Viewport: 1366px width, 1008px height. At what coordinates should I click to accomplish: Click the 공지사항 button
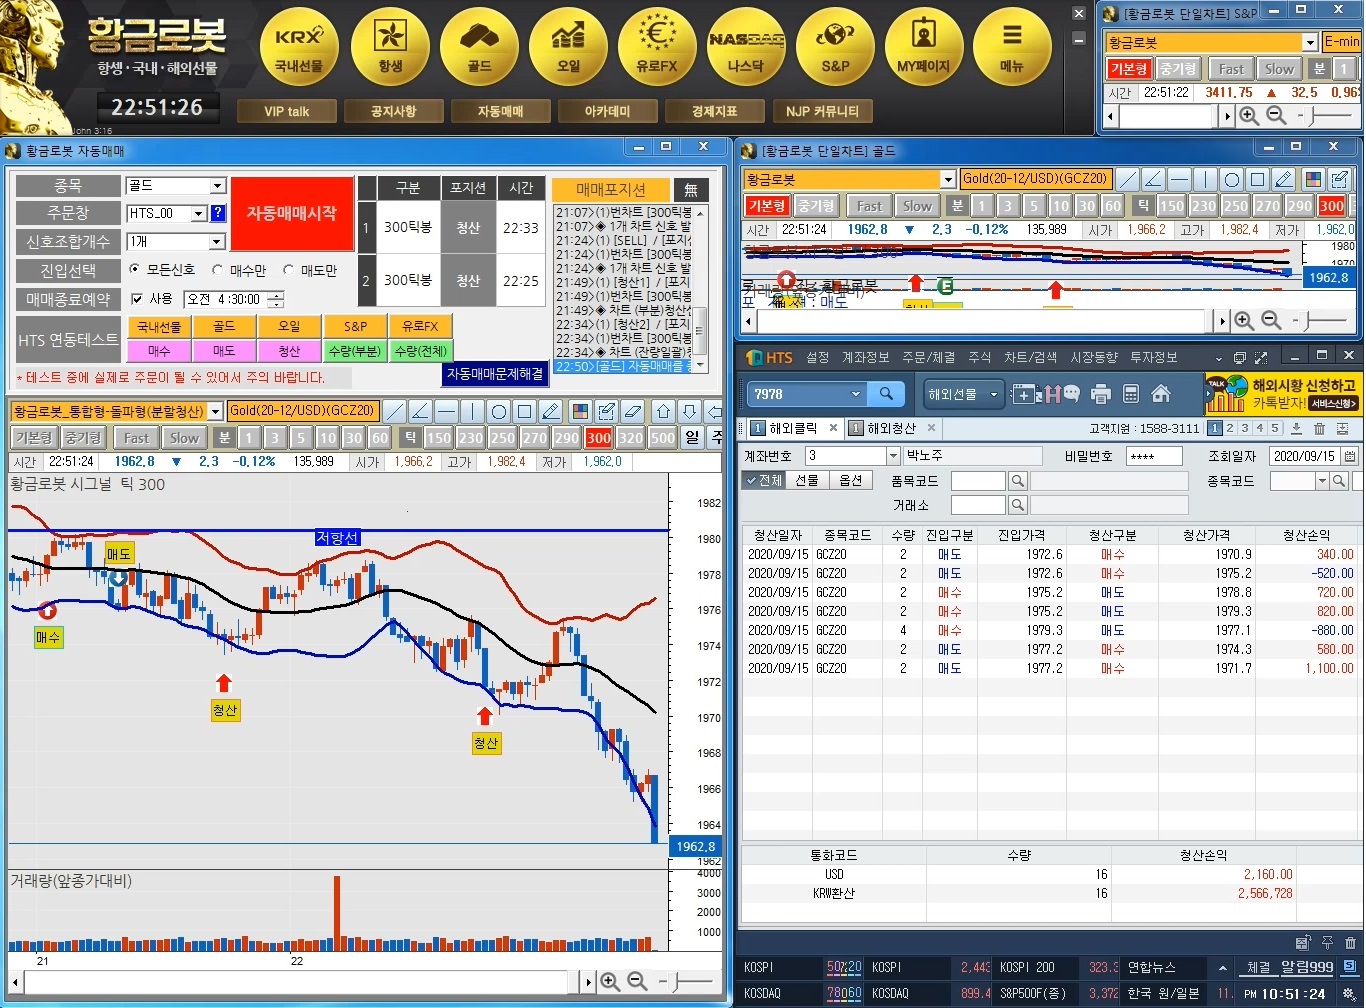(x=393, y=111)
